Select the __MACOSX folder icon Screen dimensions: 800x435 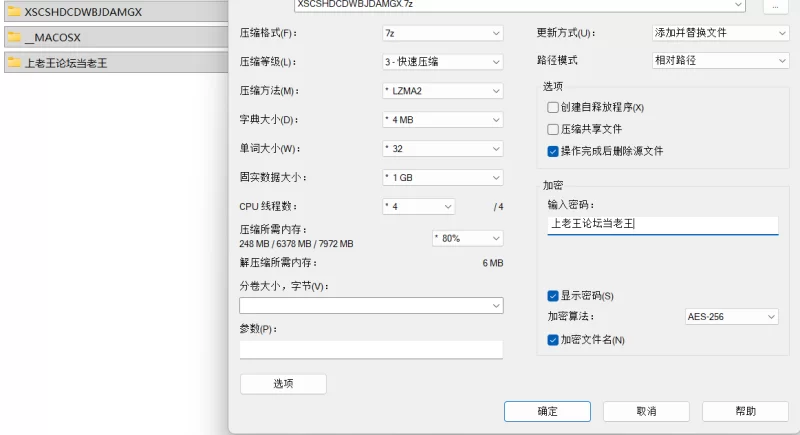[14, 37]
